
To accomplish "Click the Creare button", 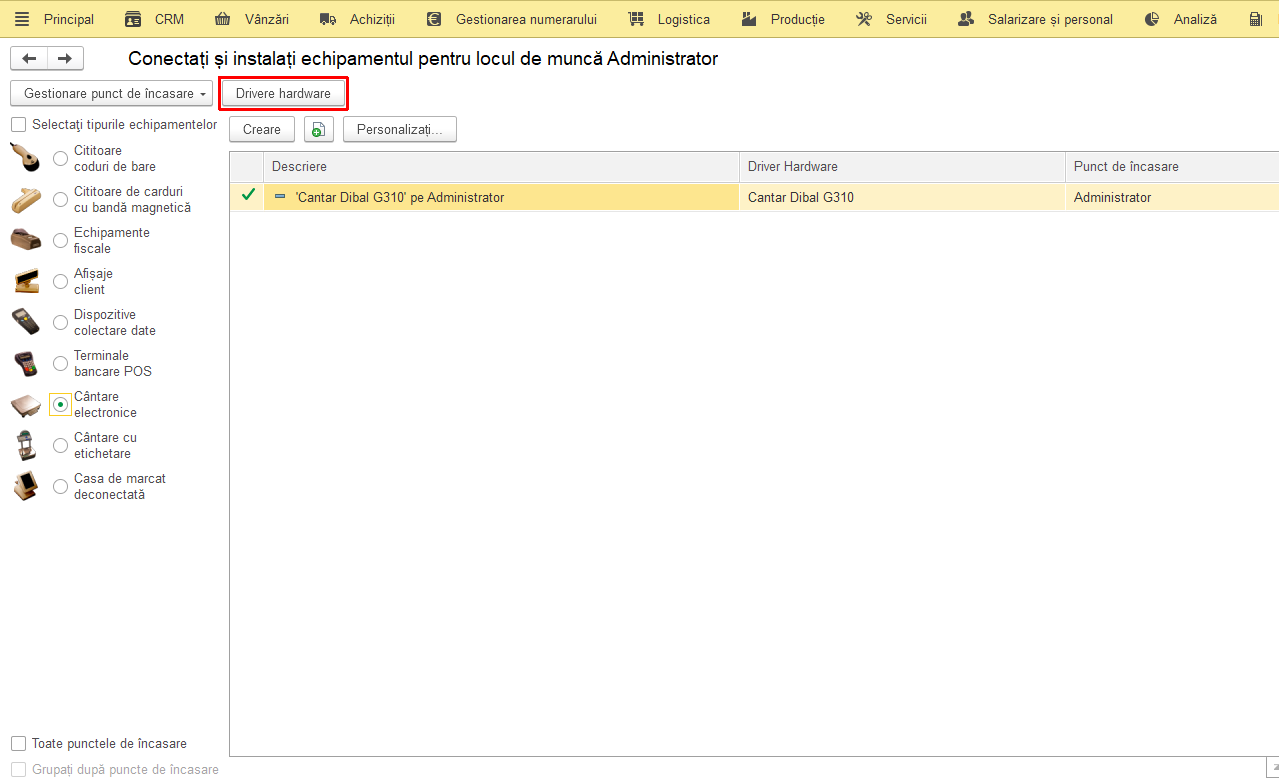I will point(262,129).
